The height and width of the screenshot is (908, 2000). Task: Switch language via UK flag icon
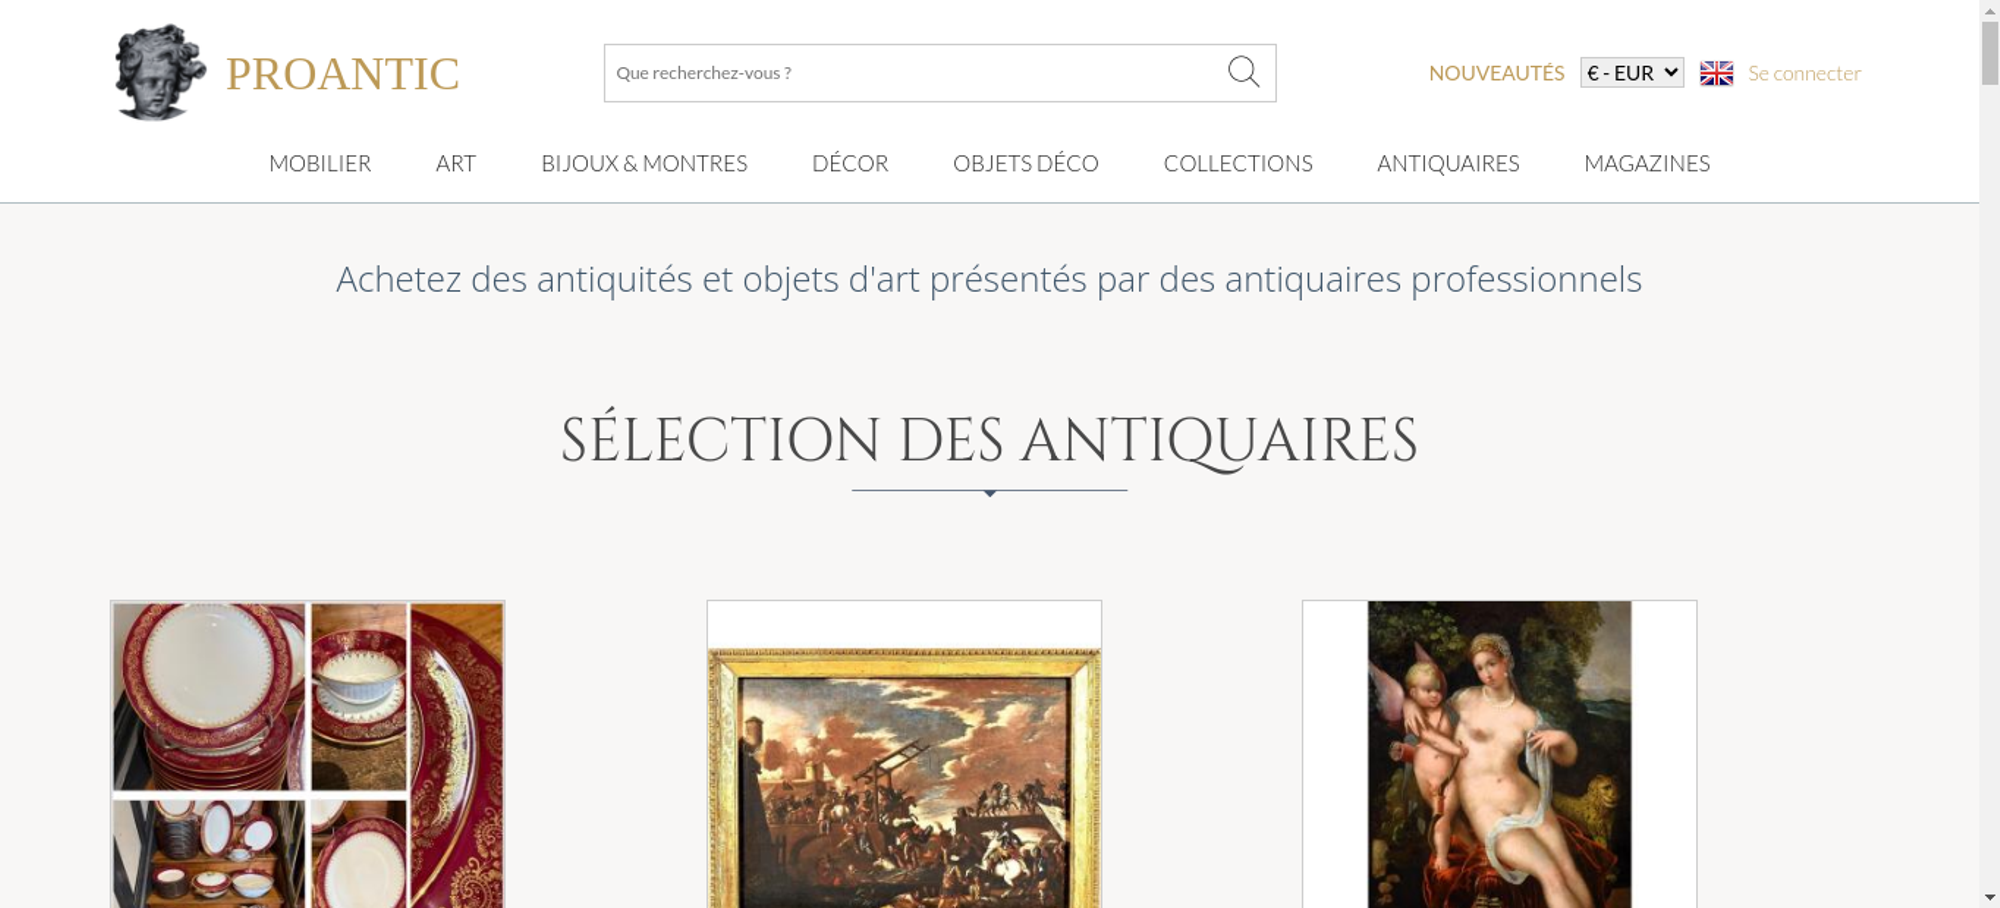(1716, 73)
